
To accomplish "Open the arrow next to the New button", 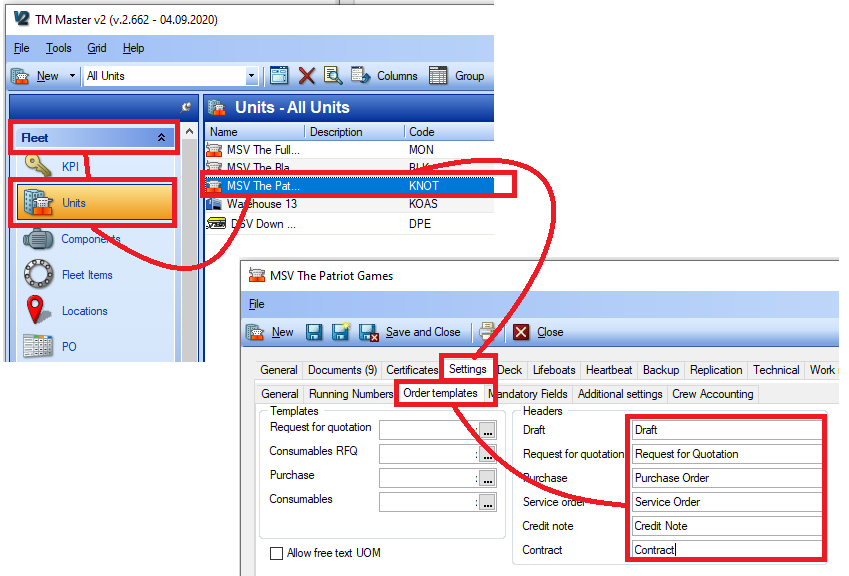I will (72, 76).
